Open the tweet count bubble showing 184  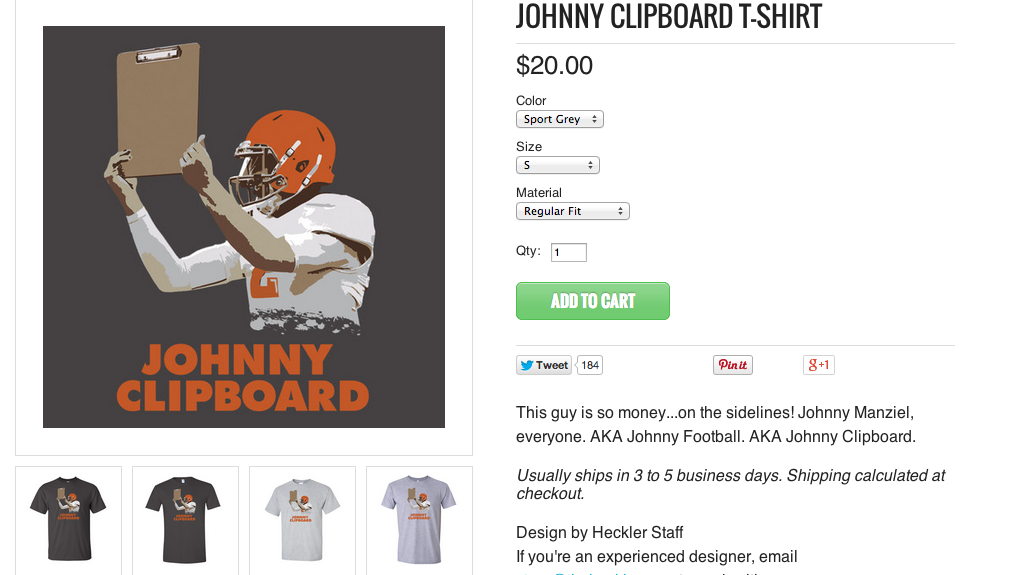point(590,365)
